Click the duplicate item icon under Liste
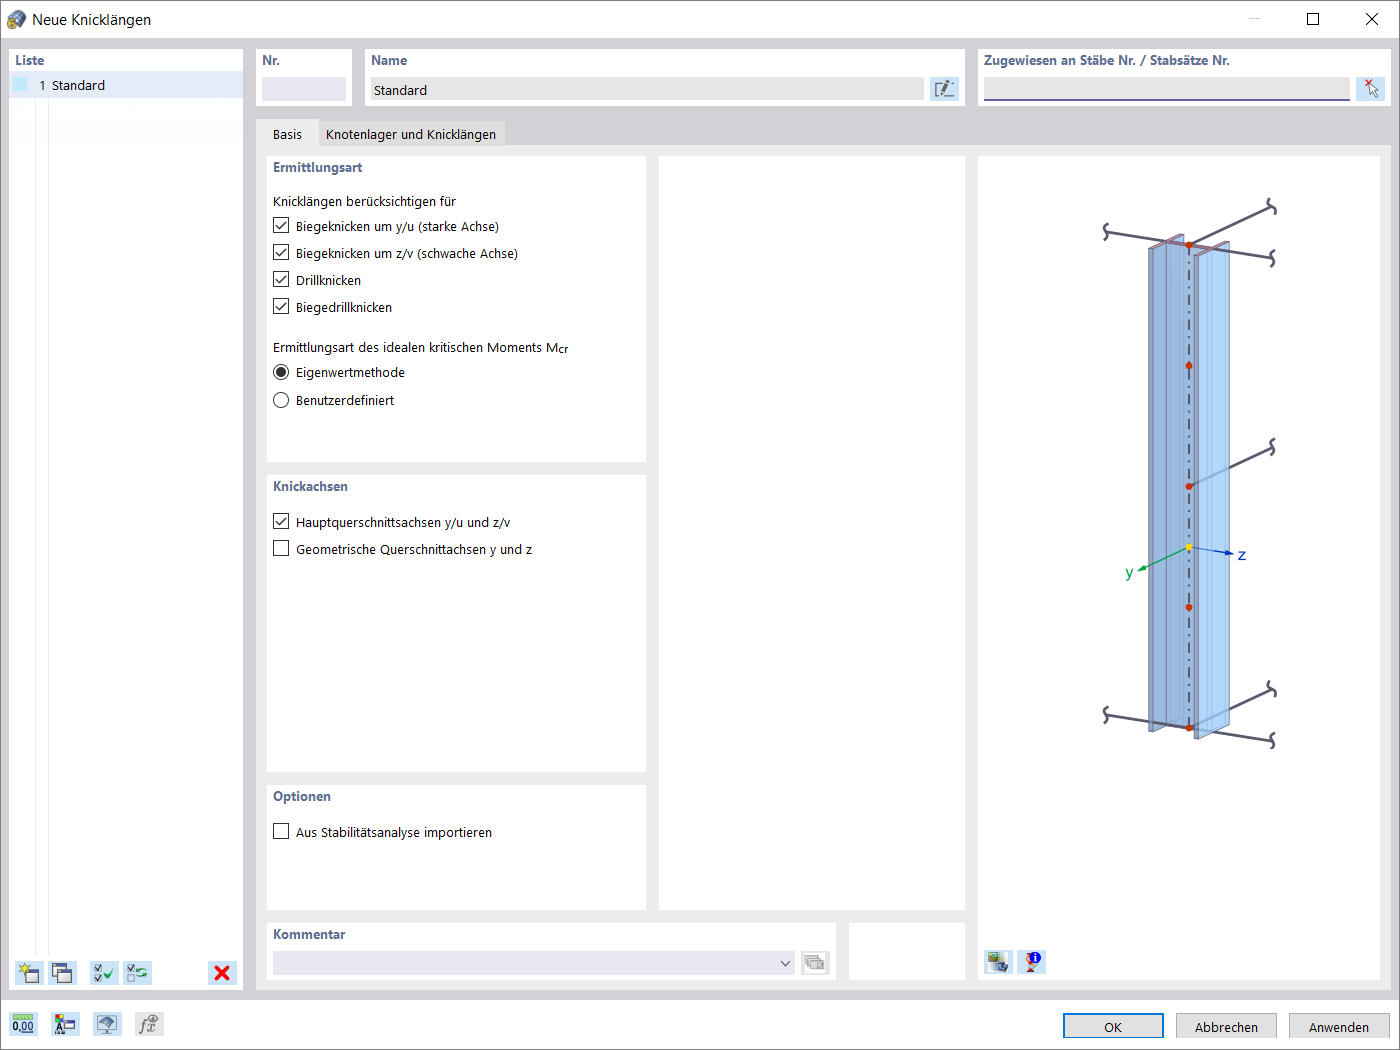Viewport: 1400px width, 1050px height. pos(63,973)
